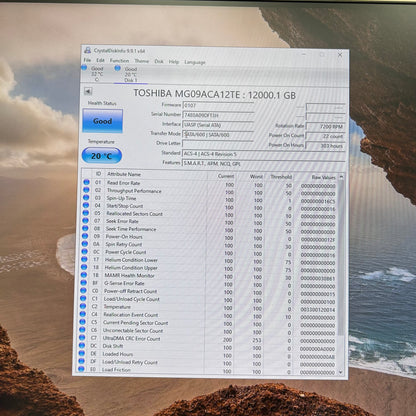Click the Power On Count value field
This screenshot has width=416, height=416.
click(326, 136)
